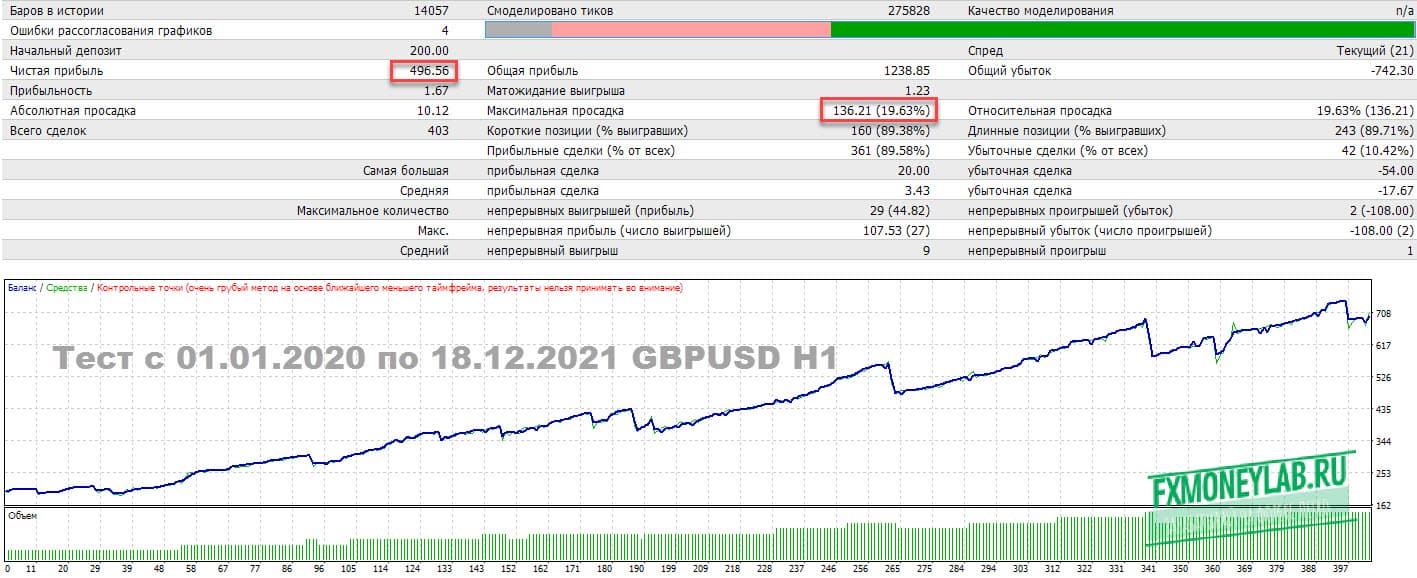Click the 'Относительная просадка' value 19.63% (136.21)
Screen dimensions: 1417x578
[1366, 111]
